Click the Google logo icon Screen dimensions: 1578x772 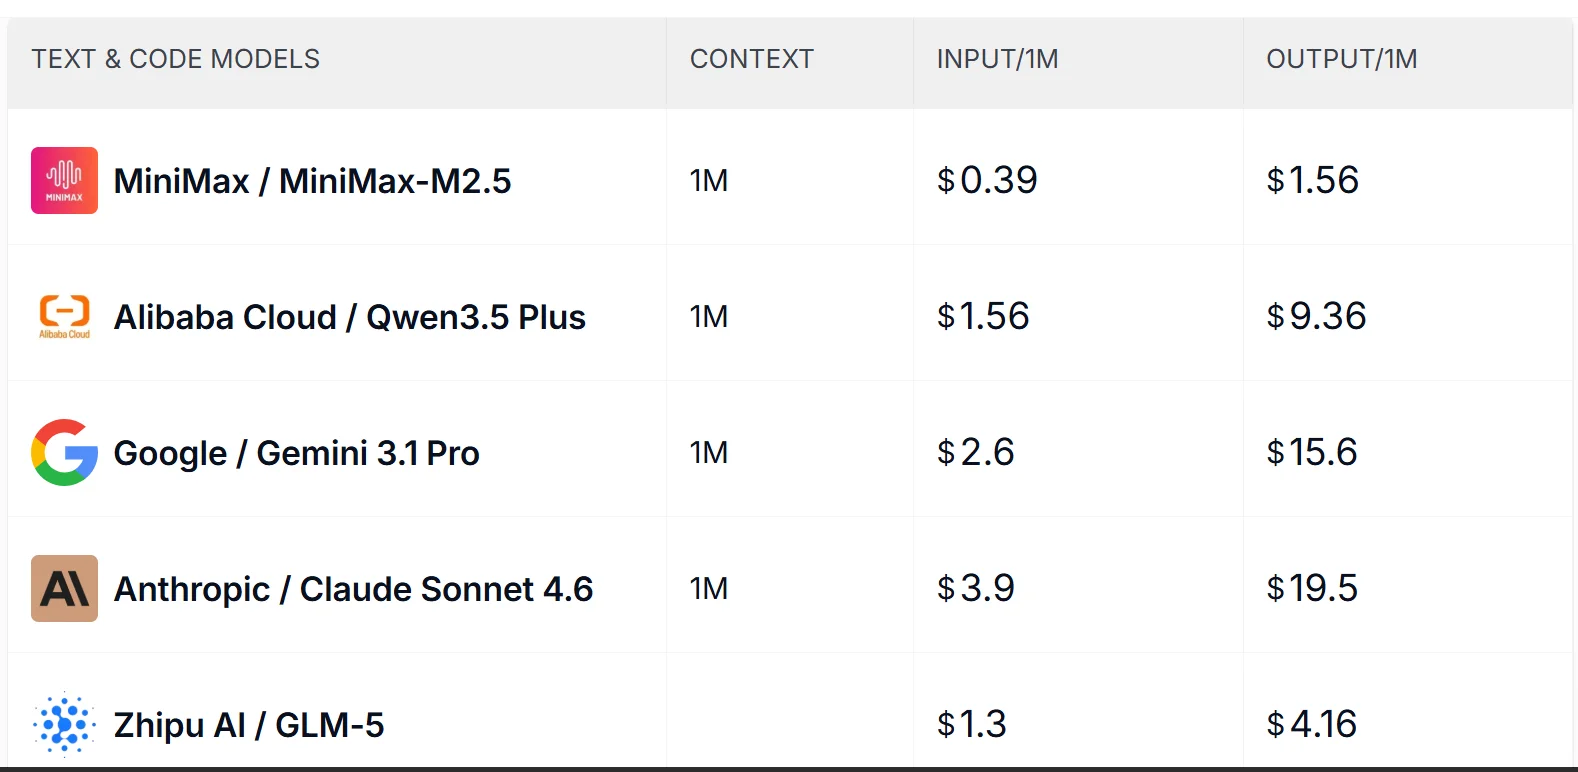64,452
